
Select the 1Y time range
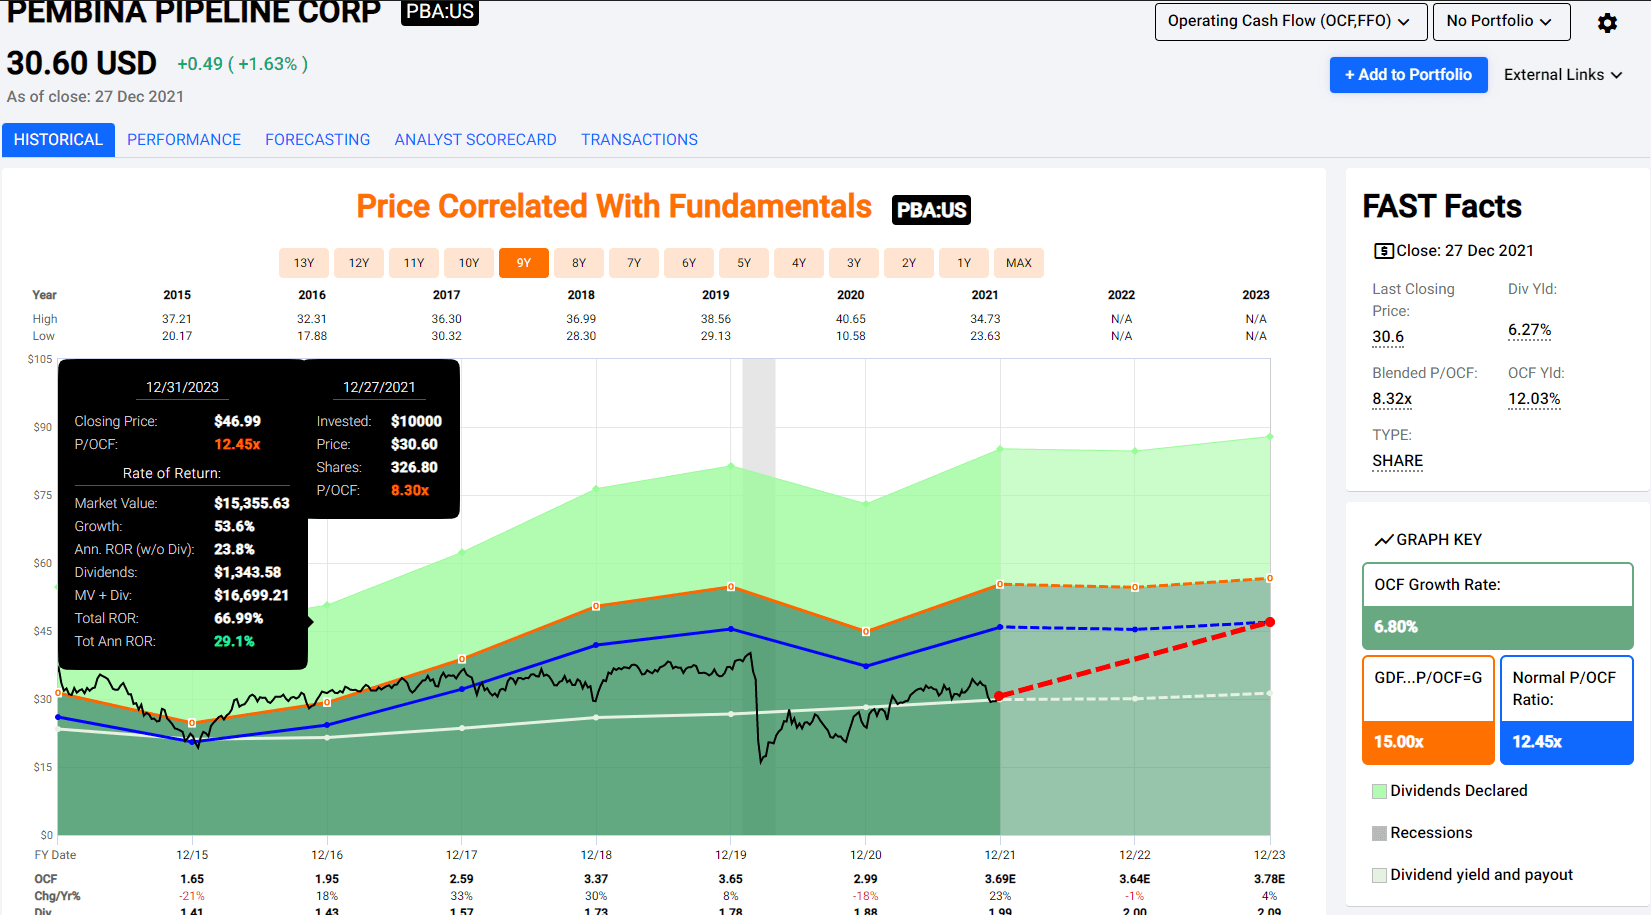click(x=964, y=263)
